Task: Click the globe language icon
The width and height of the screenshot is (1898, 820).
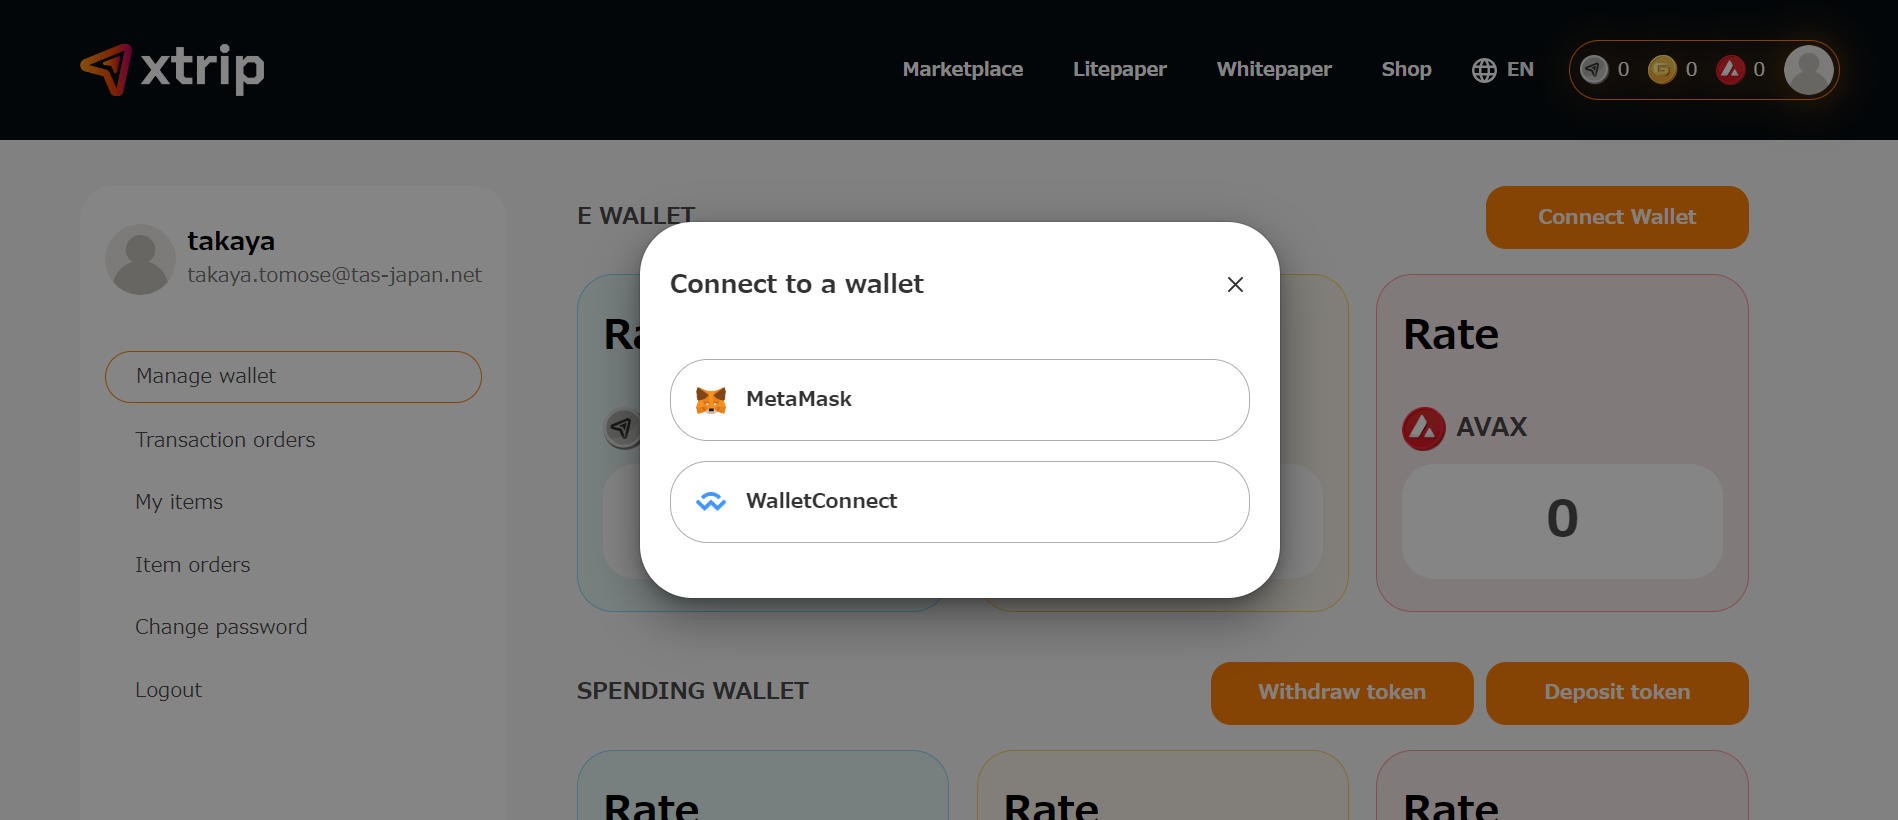Action: (x=1484, y=70)
